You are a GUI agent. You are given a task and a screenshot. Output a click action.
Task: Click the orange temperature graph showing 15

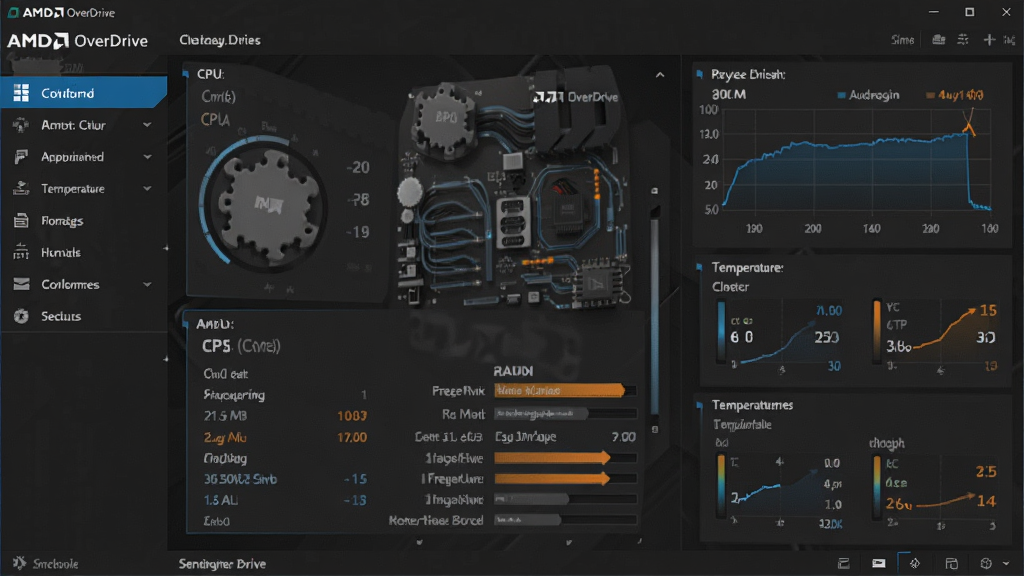935,336
